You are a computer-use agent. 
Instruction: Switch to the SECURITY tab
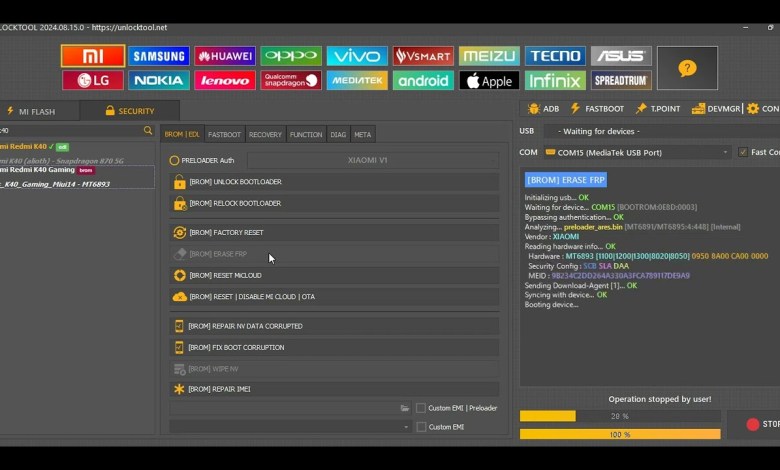[130, 111]
